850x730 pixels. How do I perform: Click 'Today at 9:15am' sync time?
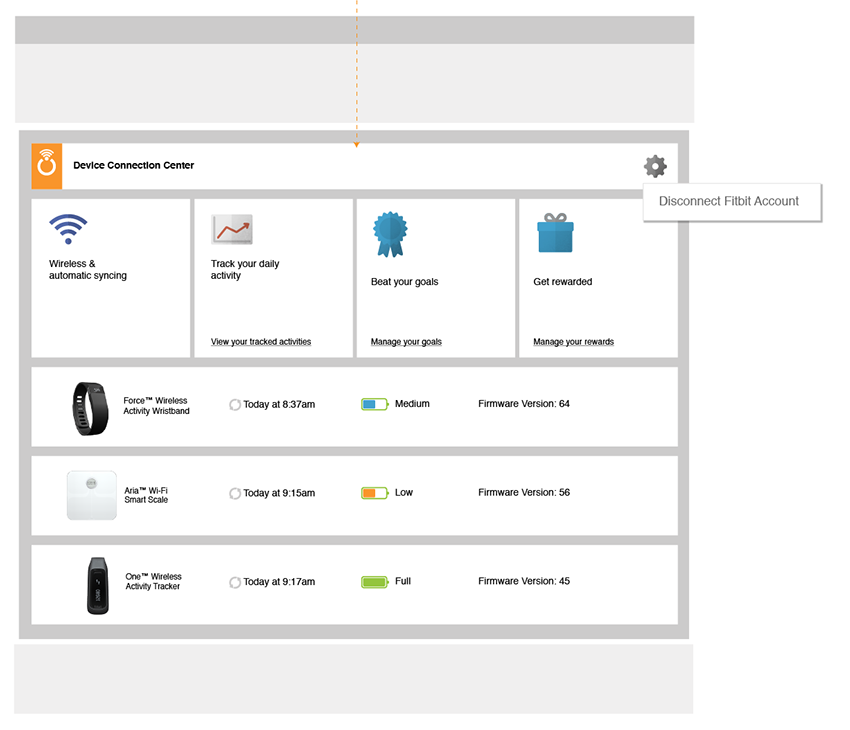(x=279, y=493)
